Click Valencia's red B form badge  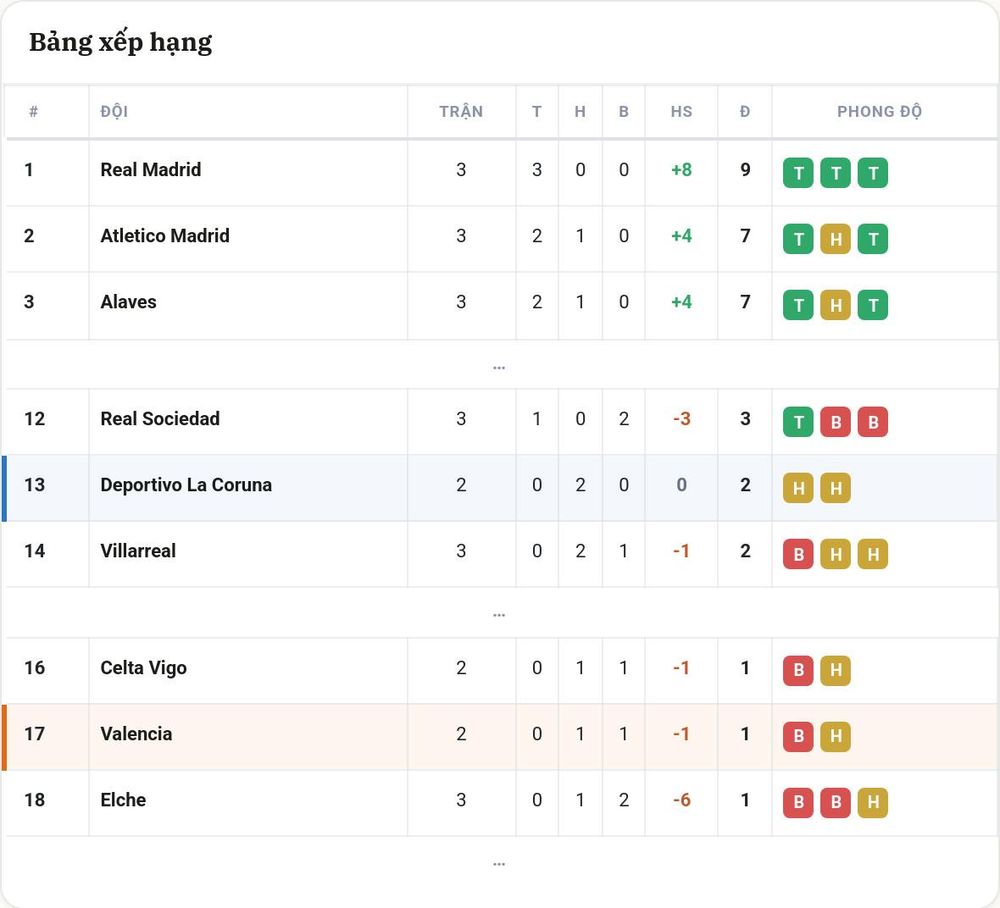(798, 736)
